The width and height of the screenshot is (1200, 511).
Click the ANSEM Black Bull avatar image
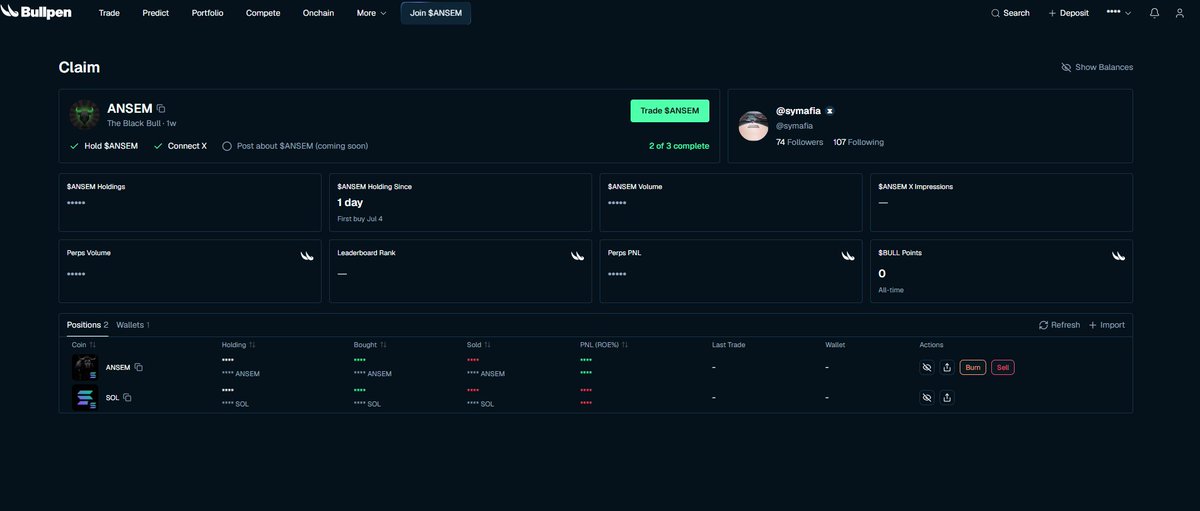84,114
